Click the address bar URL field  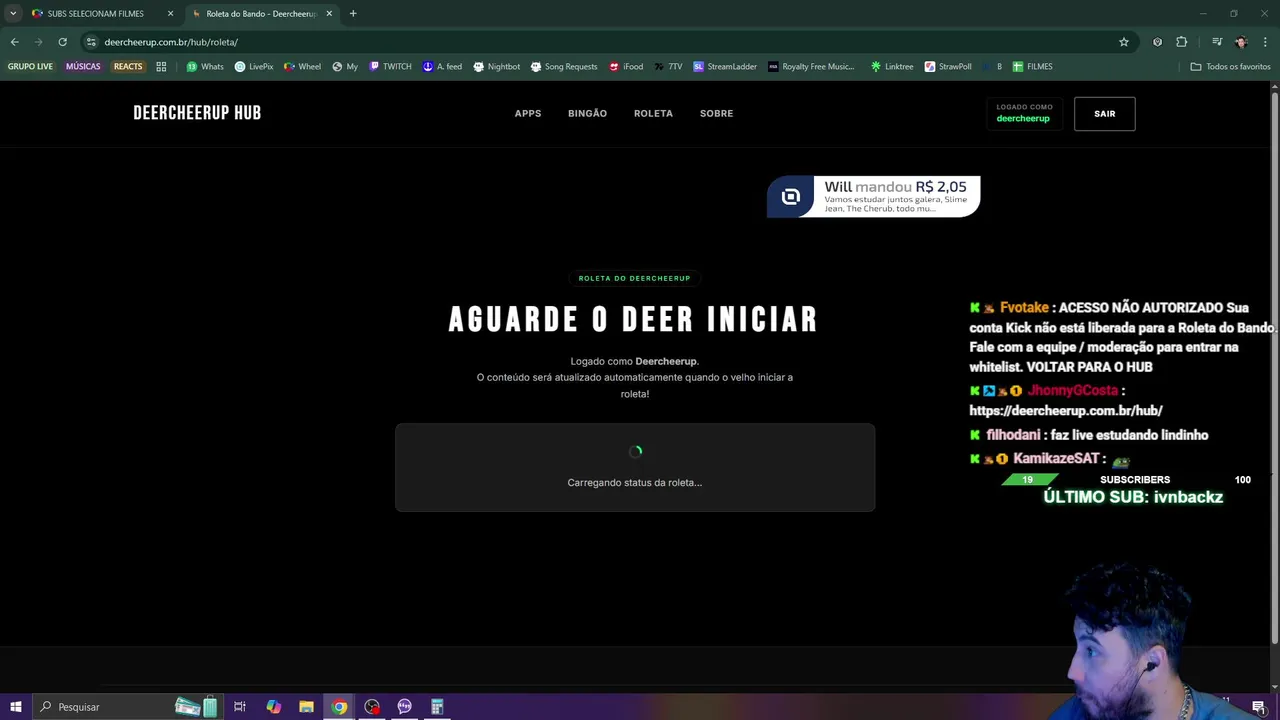tap(600, 42)
